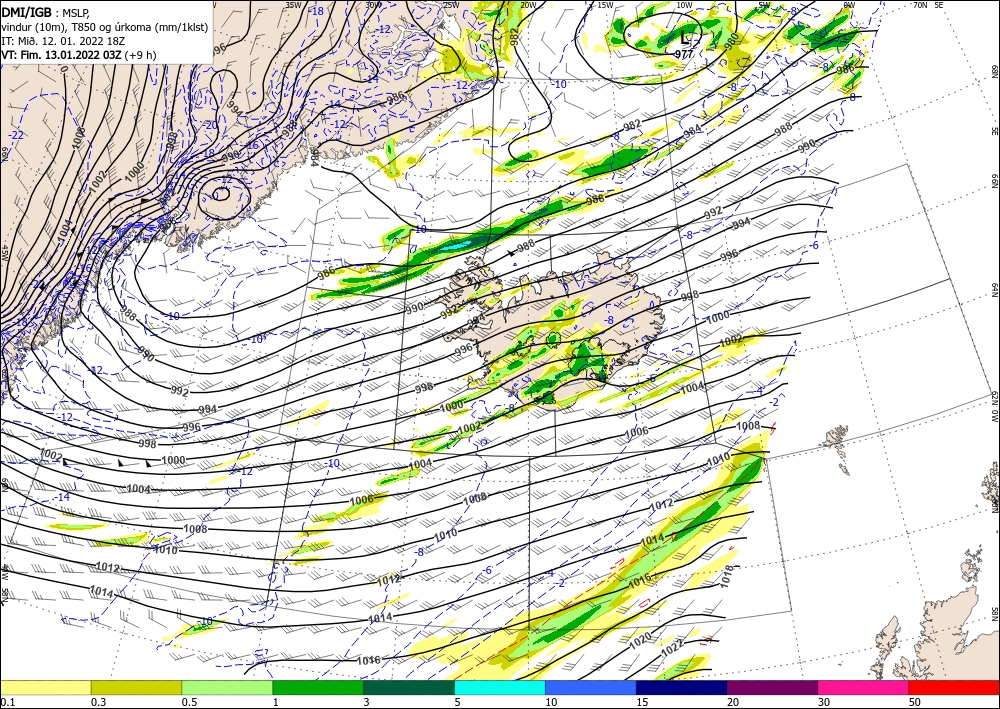Click the blue 10 mm legend swatch
Viewport: 1000px width, 709px height.
point(591,687)
